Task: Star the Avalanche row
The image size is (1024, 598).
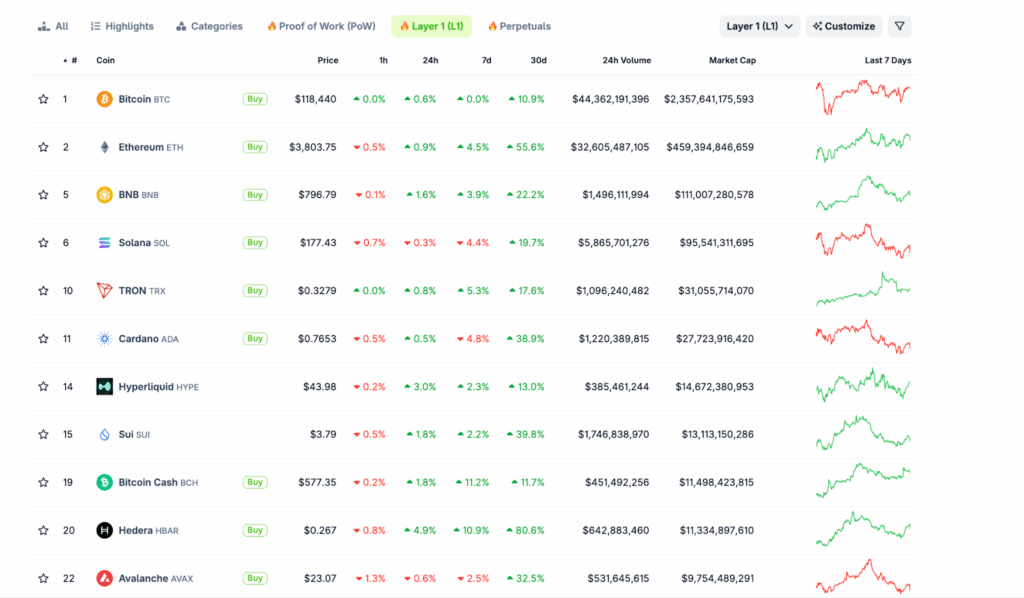Action: 43,578
